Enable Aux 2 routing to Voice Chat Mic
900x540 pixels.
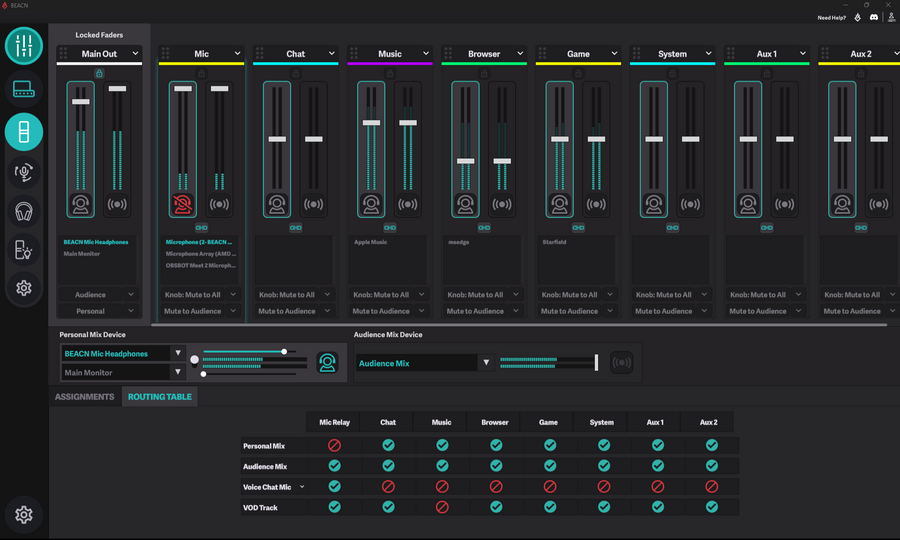coord(712,487)
